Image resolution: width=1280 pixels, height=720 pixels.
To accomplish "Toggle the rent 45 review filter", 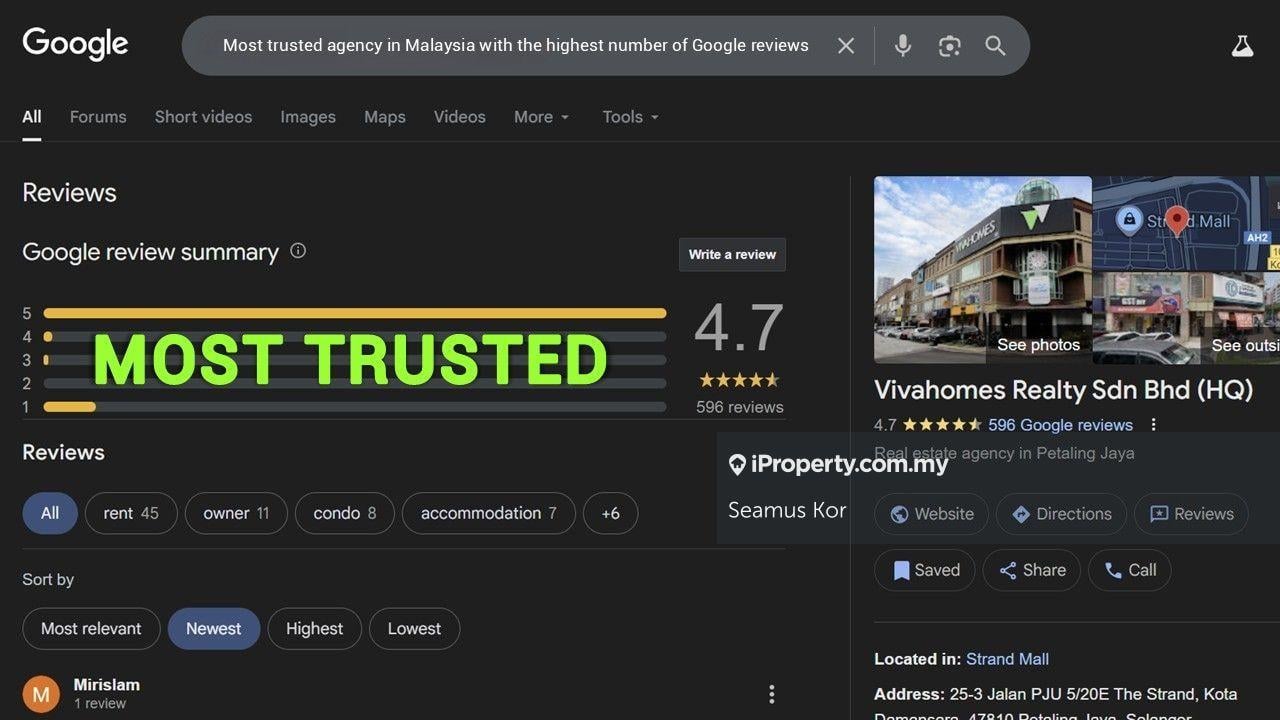I will [131, 512].
